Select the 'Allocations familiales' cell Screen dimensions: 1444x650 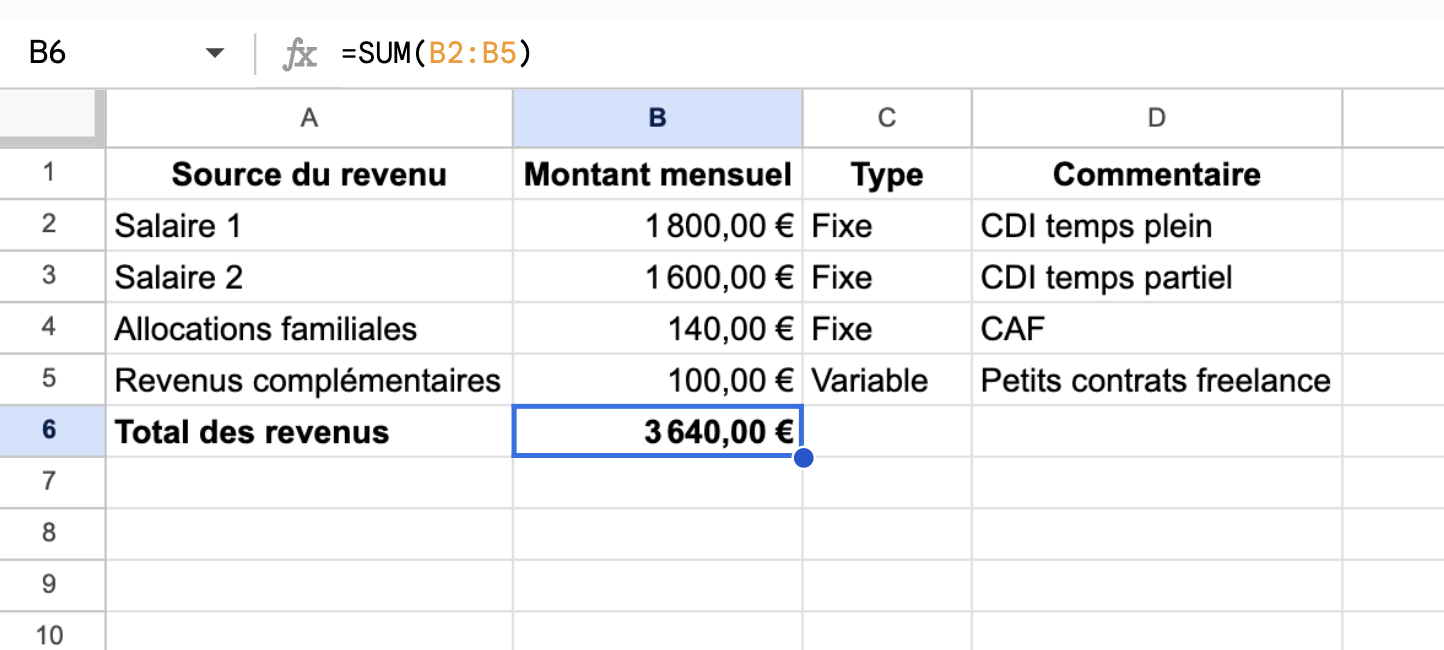[x=309, y=329]
